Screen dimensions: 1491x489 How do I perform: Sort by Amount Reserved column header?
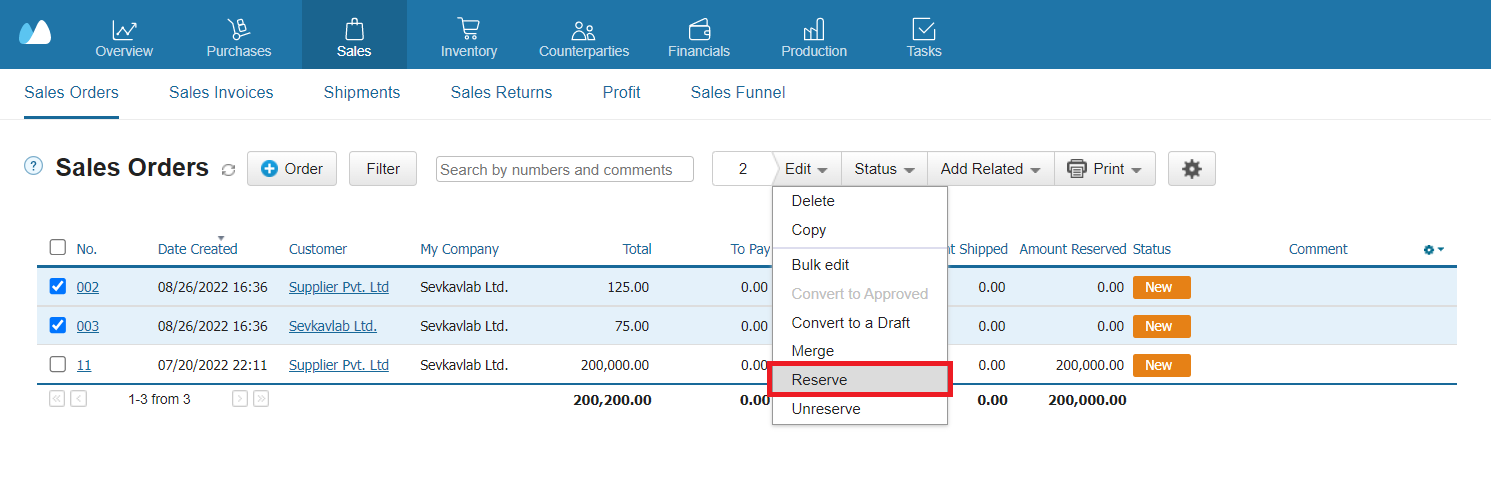1073,249
